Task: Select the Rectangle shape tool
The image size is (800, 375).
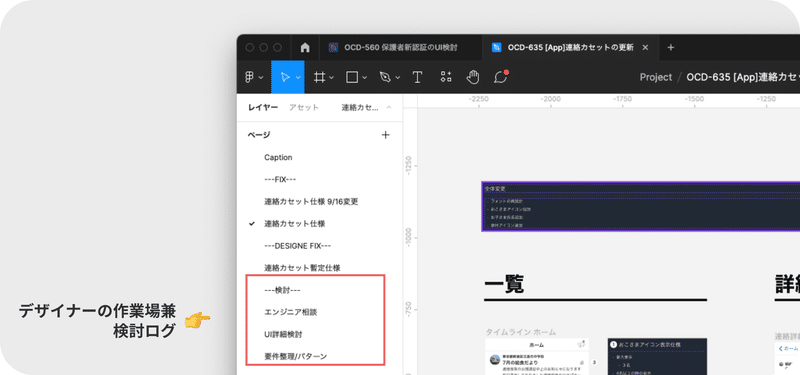Action: (x=352, y=77)
